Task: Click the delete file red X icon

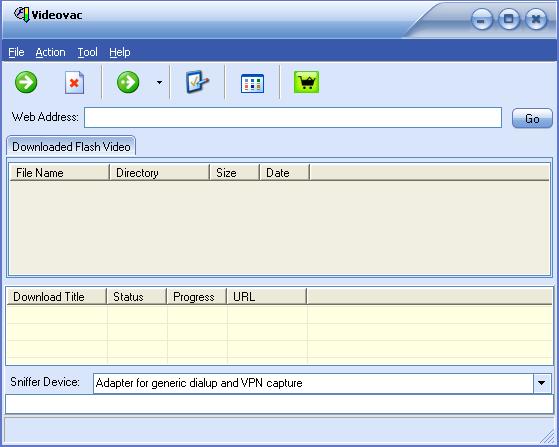Action: [74, 83]
